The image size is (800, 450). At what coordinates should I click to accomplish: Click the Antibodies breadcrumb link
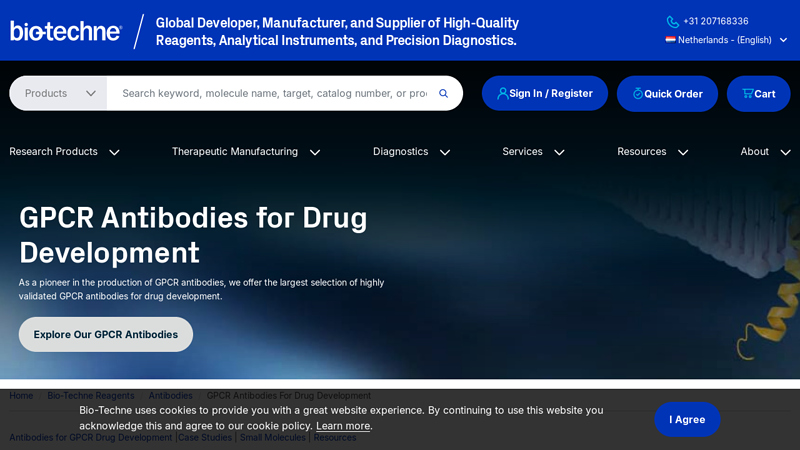tap(170, 395)
